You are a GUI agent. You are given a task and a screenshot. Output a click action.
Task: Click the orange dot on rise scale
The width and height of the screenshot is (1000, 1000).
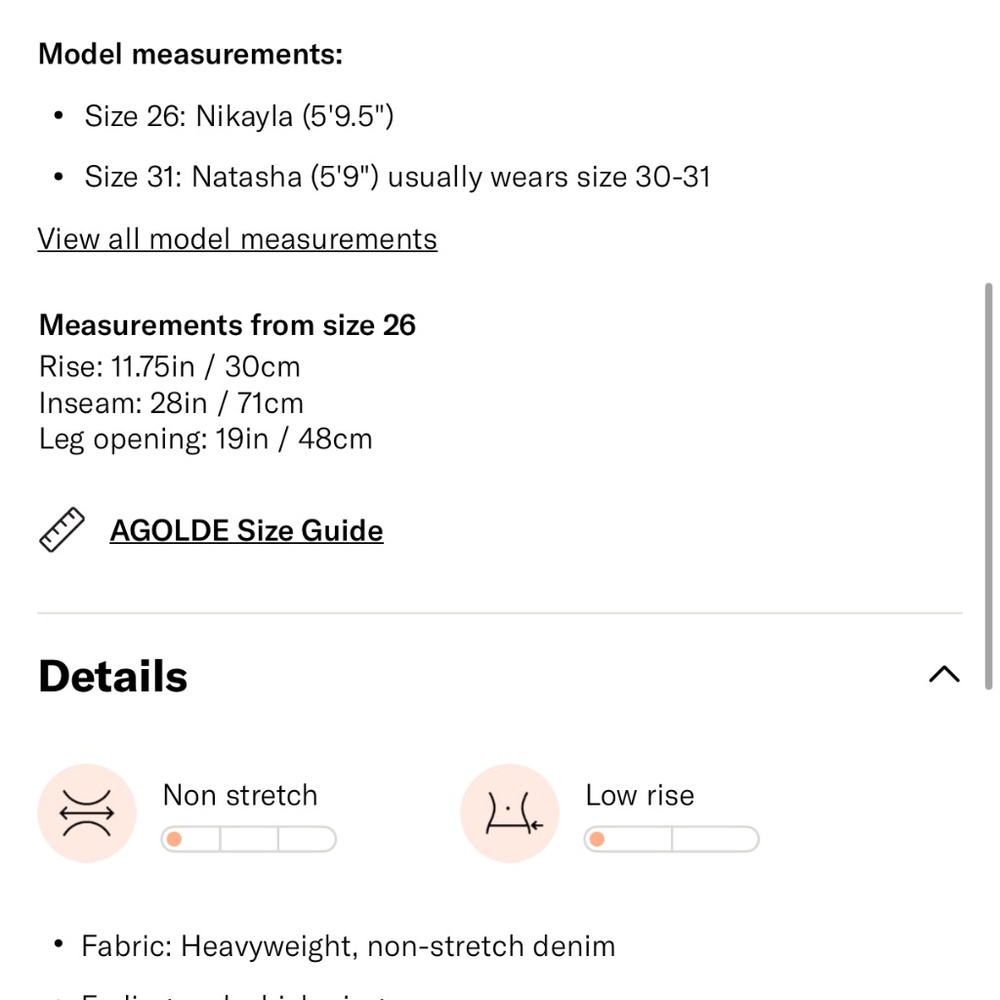pyautogui.click(x=597, y=839)
